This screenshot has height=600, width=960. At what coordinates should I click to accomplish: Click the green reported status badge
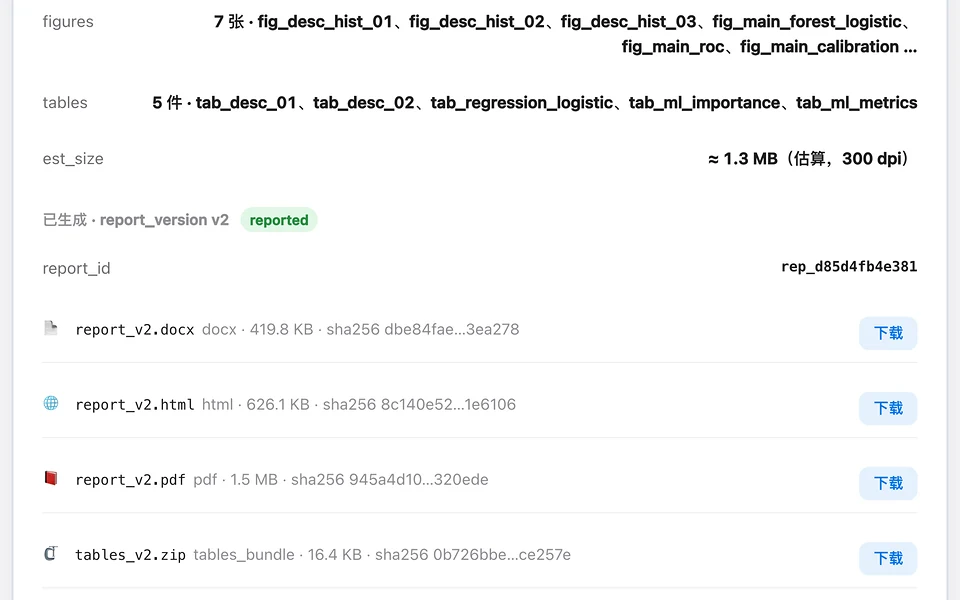coord(279,220)
